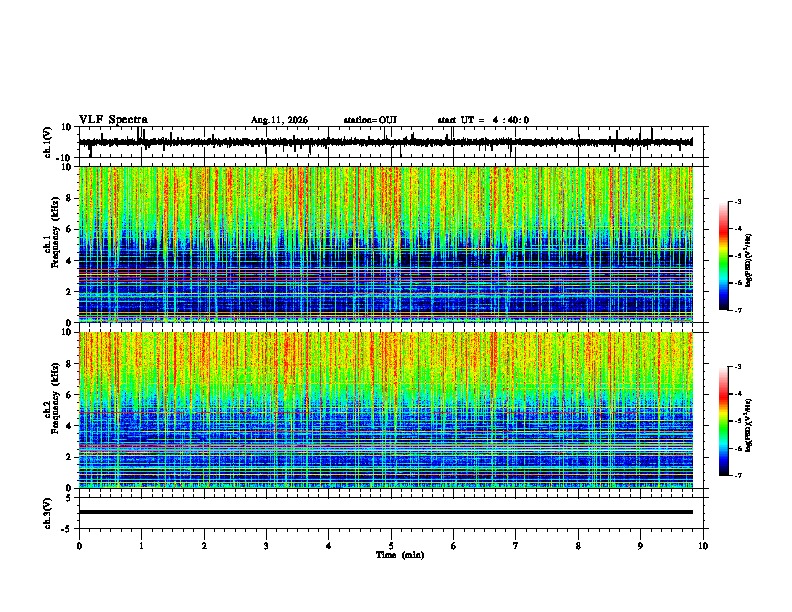Click the '0' tick on the time axis
792x612 pixels.
[x=79, y=546]
